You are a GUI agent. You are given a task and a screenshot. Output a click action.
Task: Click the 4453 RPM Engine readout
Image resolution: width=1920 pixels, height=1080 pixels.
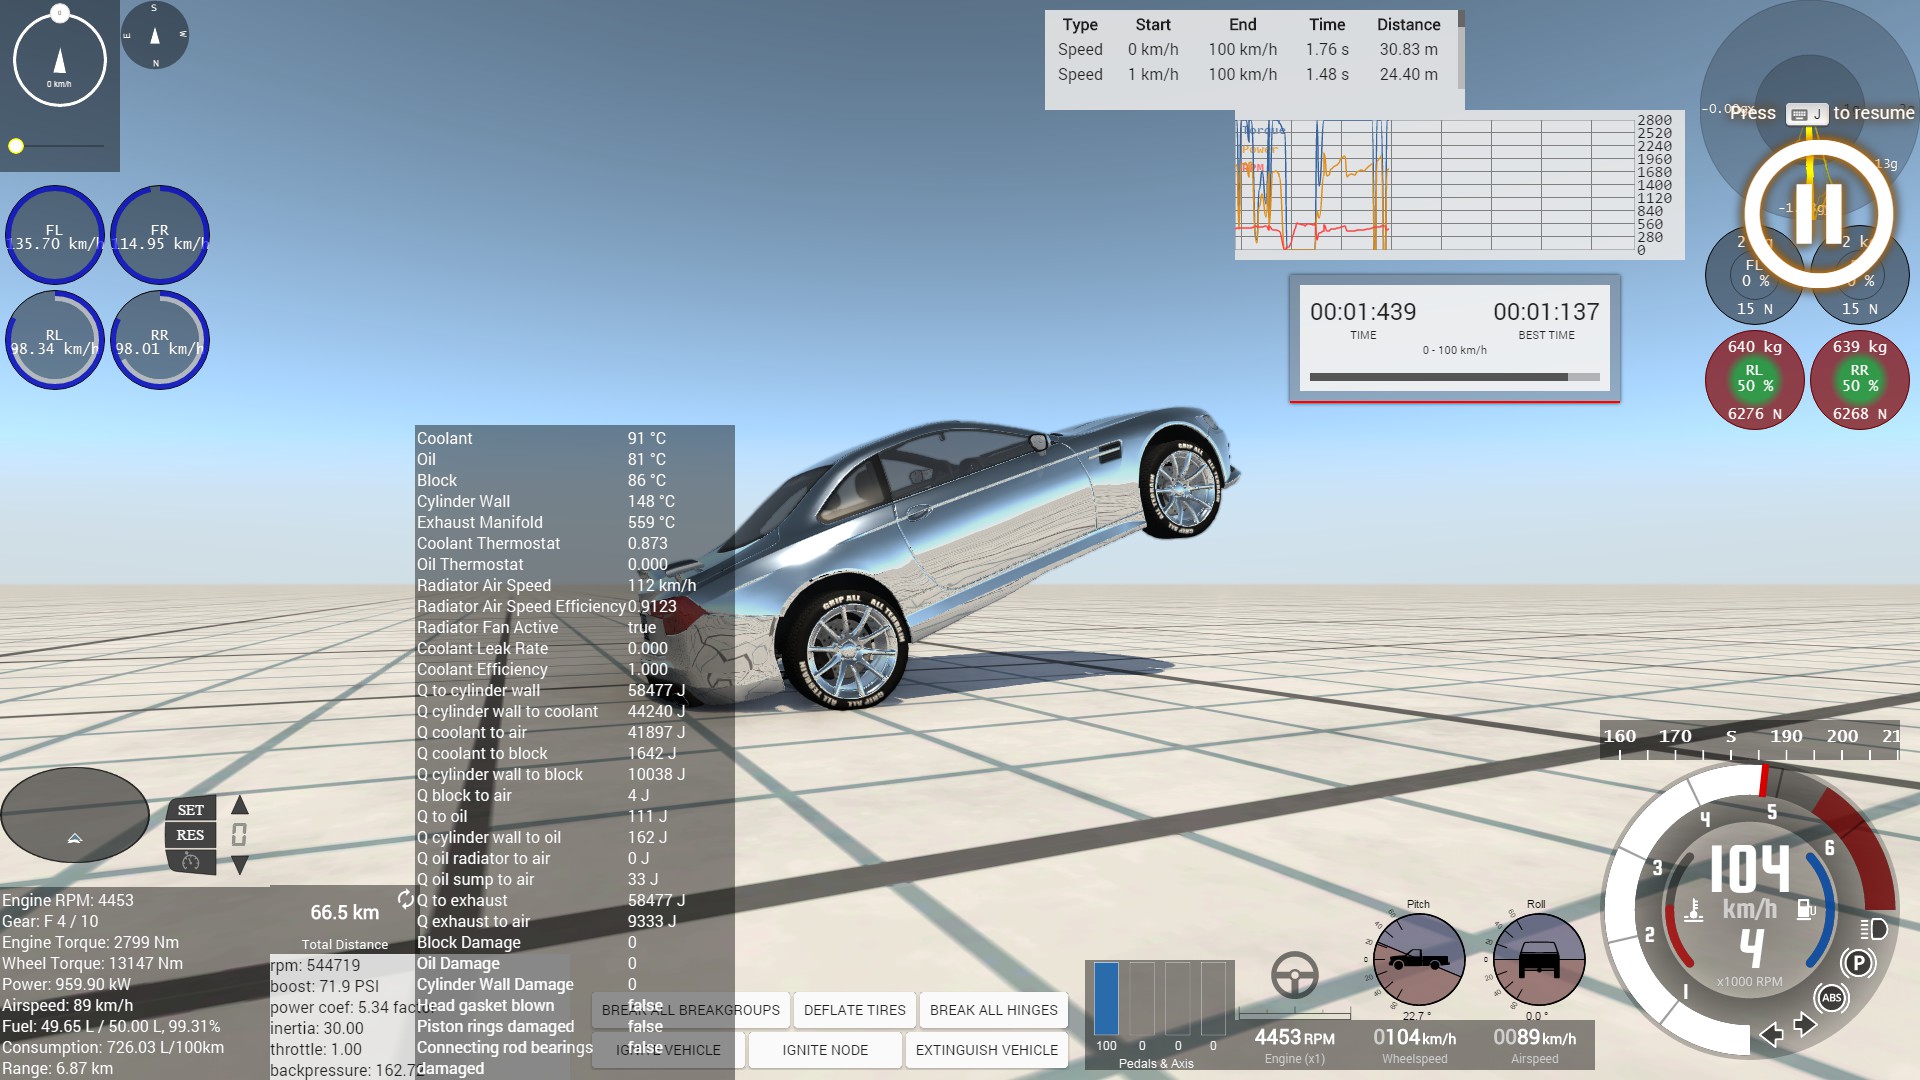click(x=1294, y=1038)
